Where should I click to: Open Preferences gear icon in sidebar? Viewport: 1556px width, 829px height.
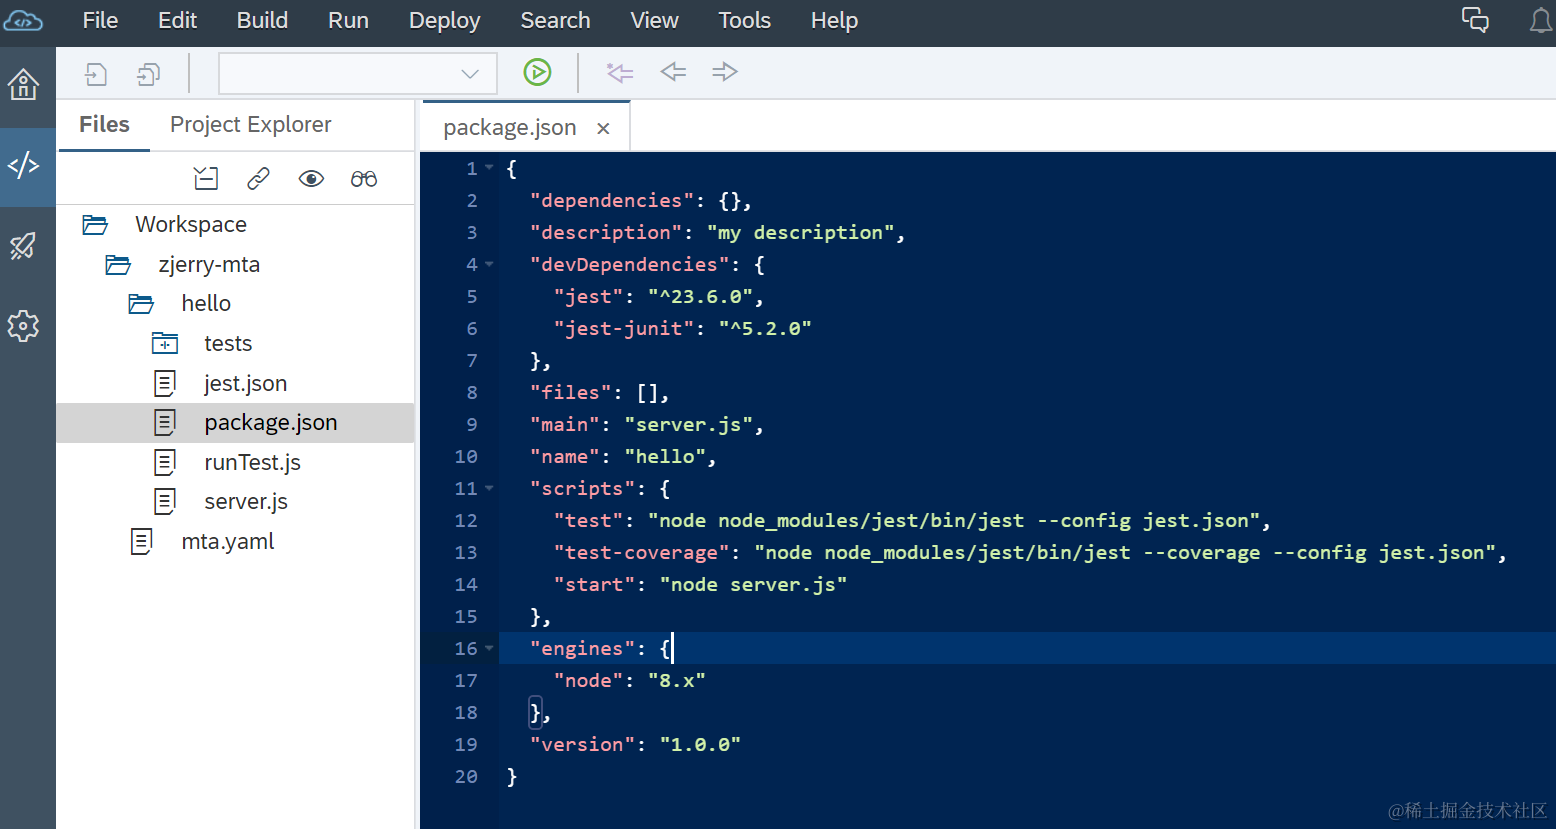[x=24, y=326]
